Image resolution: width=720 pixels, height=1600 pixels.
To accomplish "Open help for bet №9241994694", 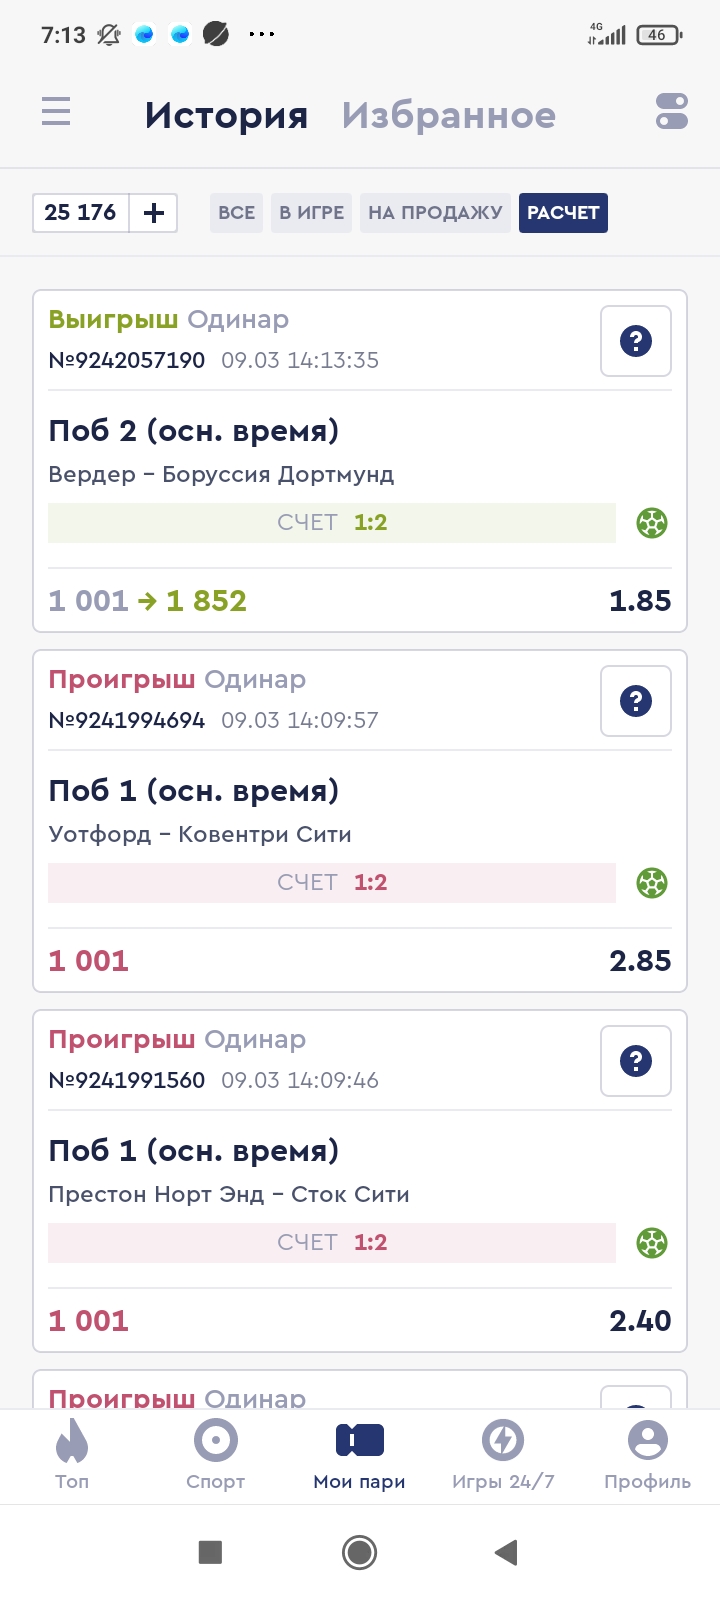I will pos(636,701).
